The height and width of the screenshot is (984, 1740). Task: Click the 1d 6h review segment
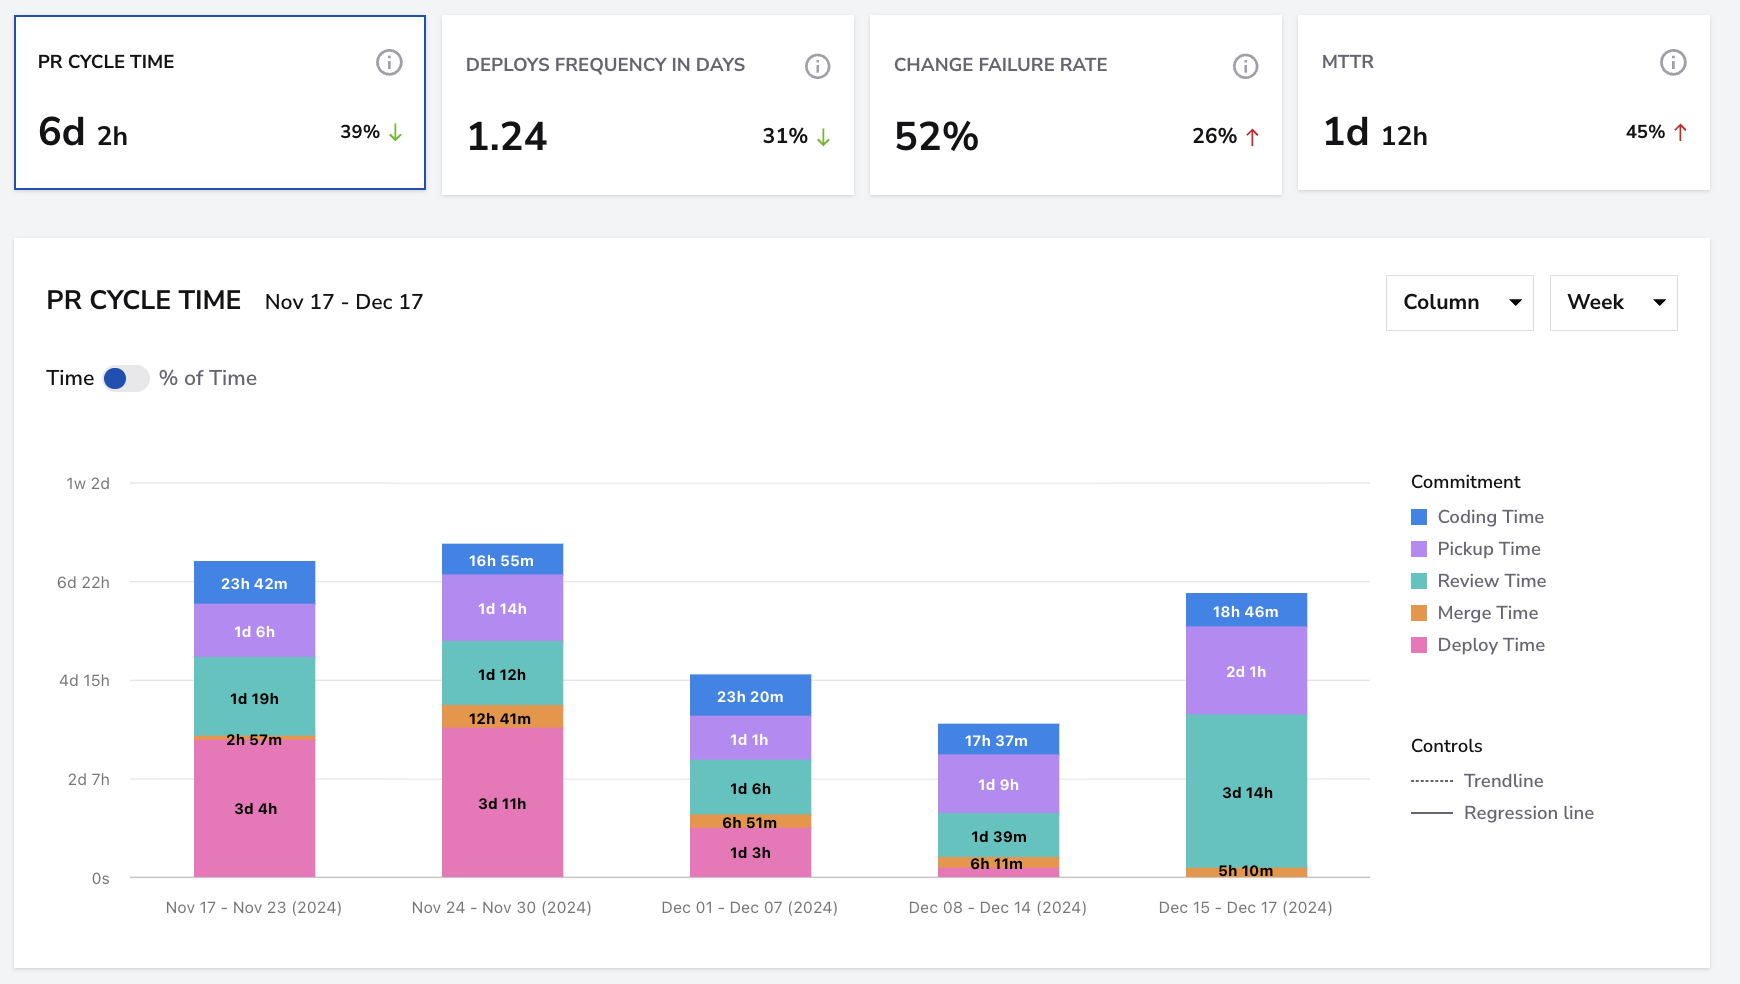point(750,788)
